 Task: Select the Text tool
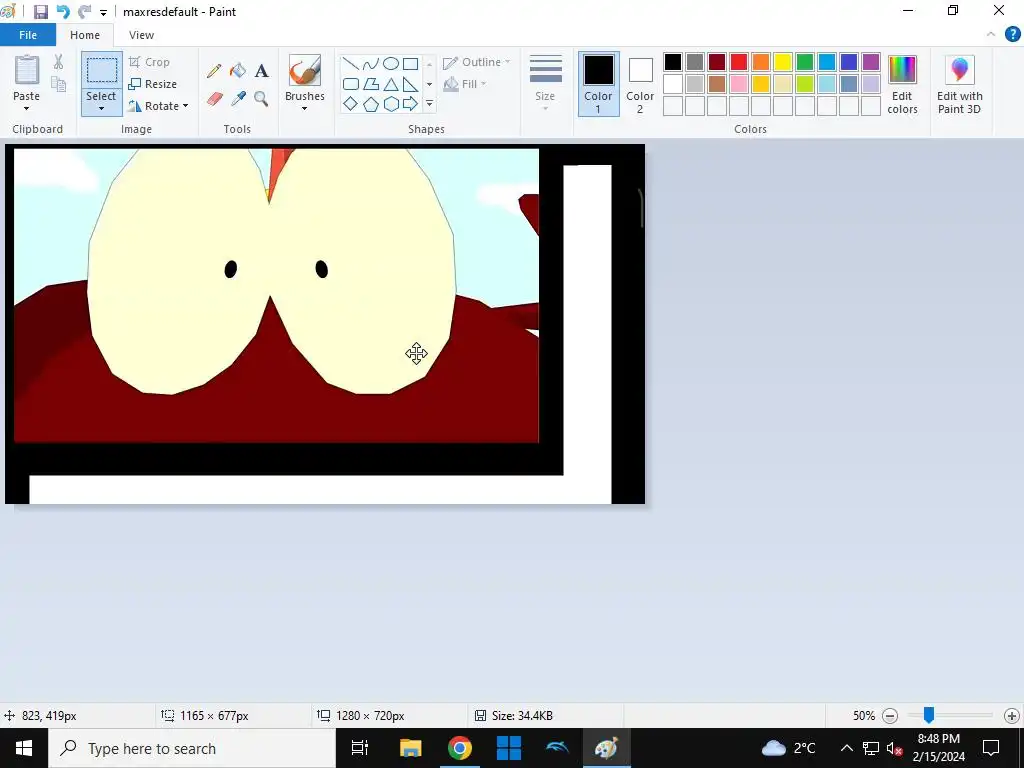pos(261,71)
